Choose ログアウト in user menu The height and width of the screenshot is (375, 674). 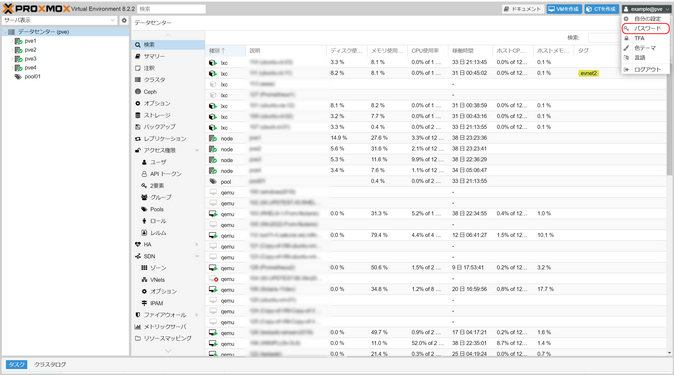coord(645,69)
